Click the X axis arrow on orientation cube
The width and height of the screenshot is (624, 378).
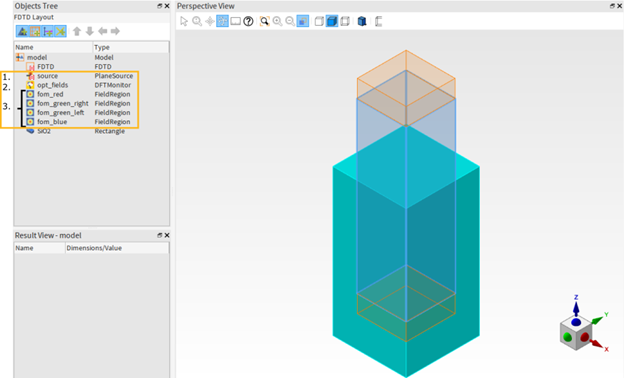[598, 344]
